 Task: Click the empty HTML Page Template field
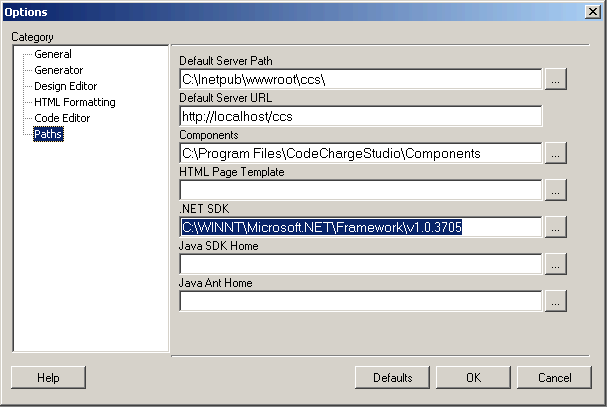(360, 190)
